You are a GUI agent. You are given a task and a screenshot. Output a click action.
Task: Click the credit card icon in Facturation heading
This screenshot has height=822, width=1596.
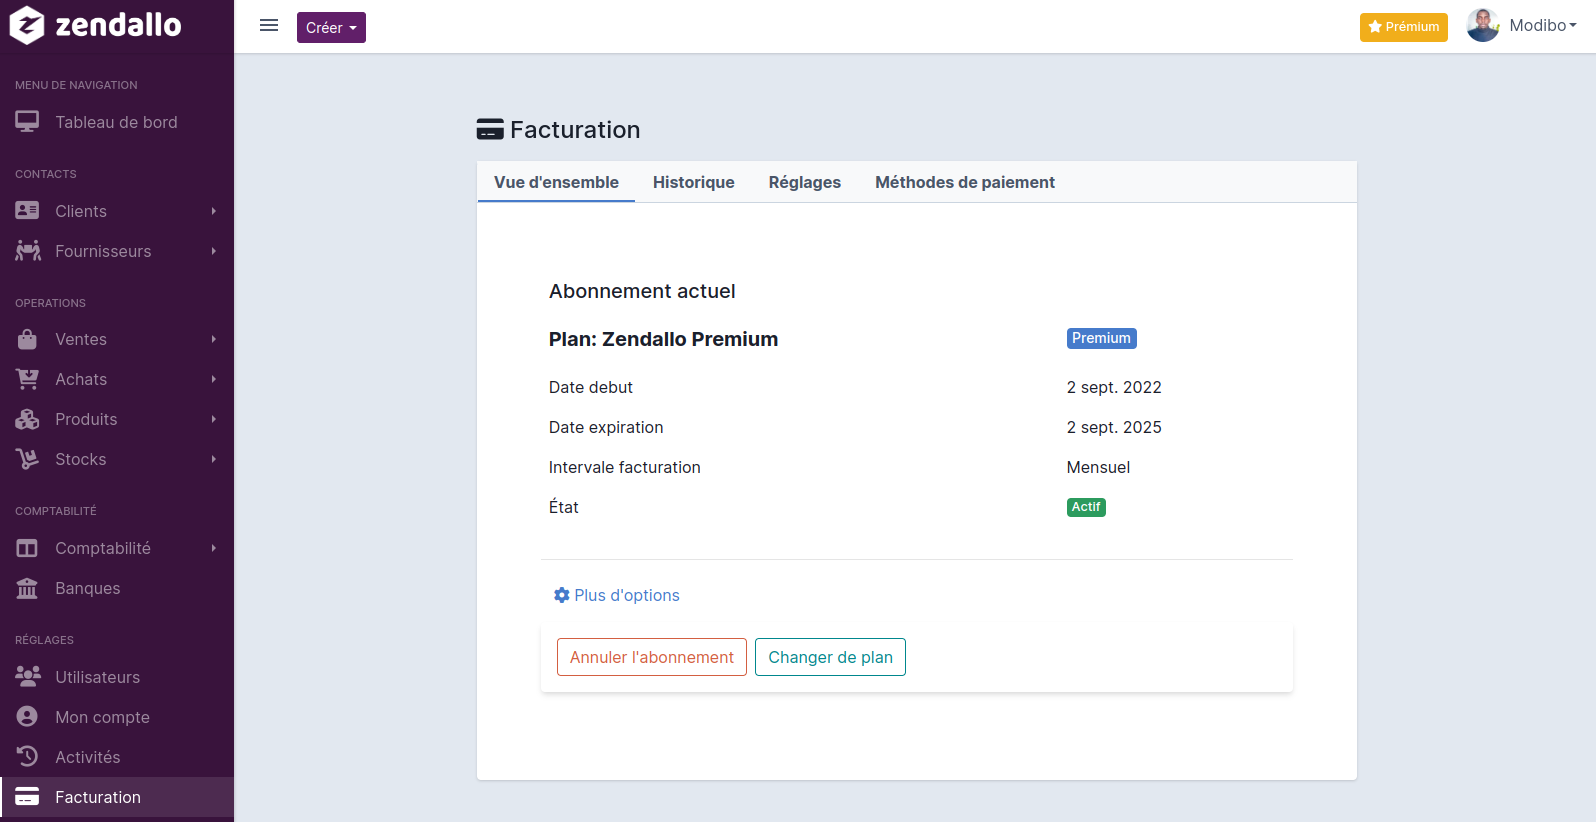tap(490, 129)
